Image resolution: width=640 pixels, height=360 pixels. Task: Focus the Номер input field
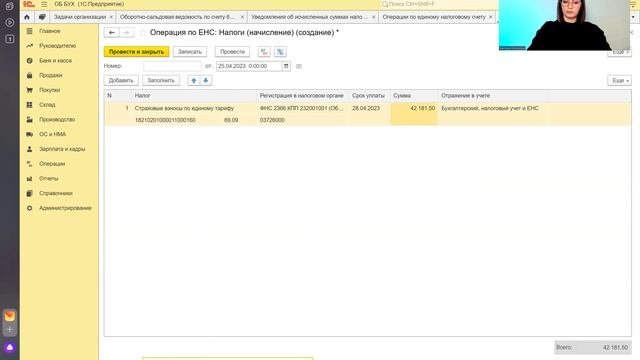coord(172,66)
